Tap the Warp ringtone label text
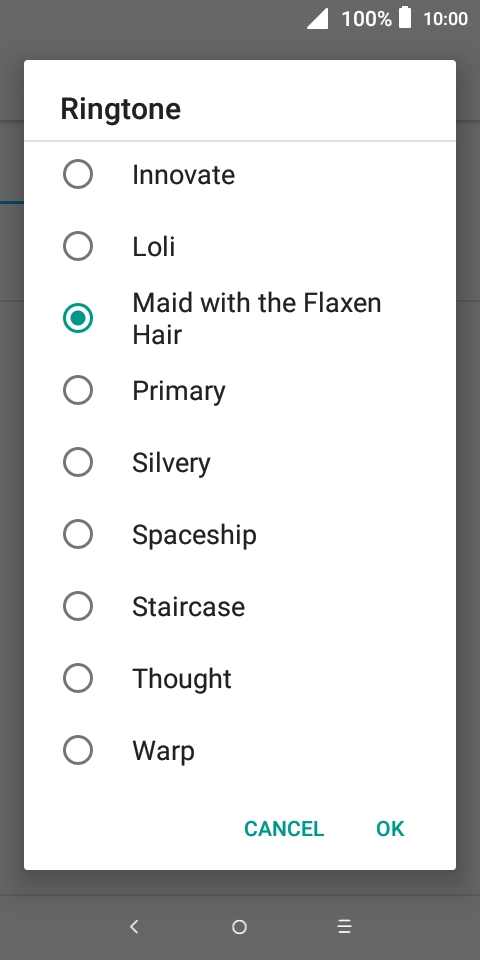Viewport: 480px width, 960px height. tap(163, 751)
